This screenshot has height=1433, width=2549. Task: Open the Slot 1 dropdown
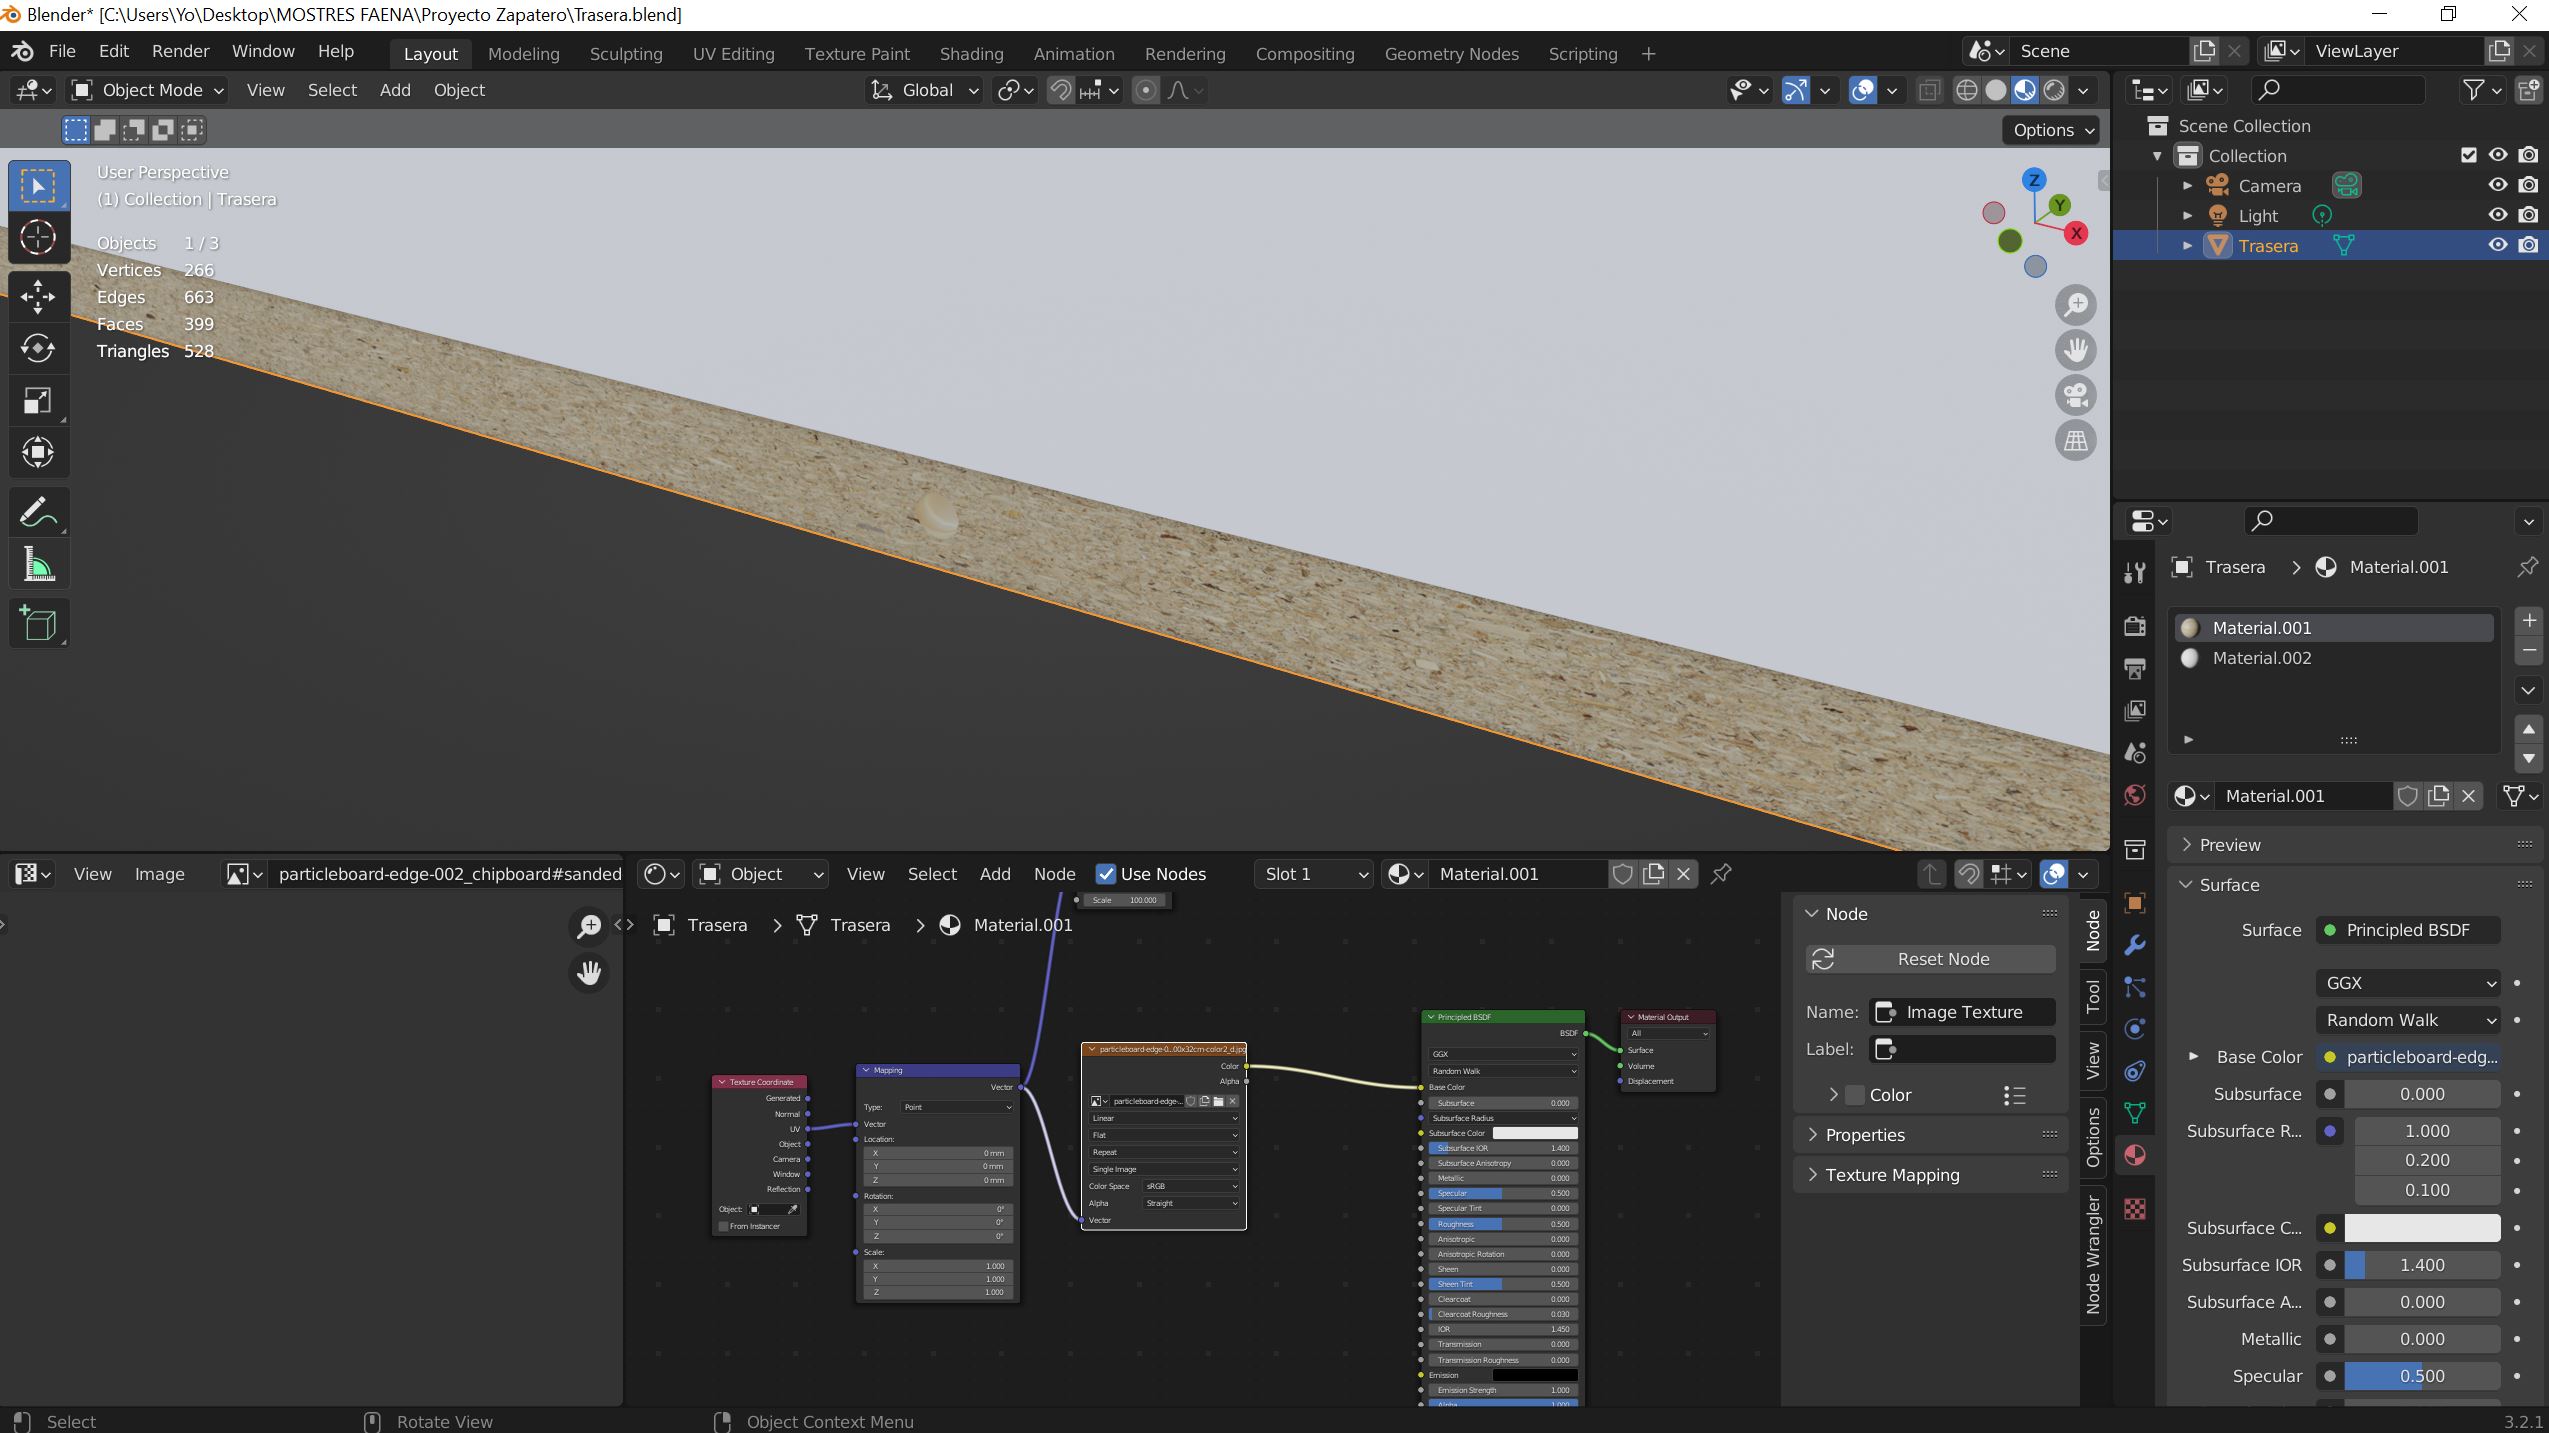point(1313,874)
